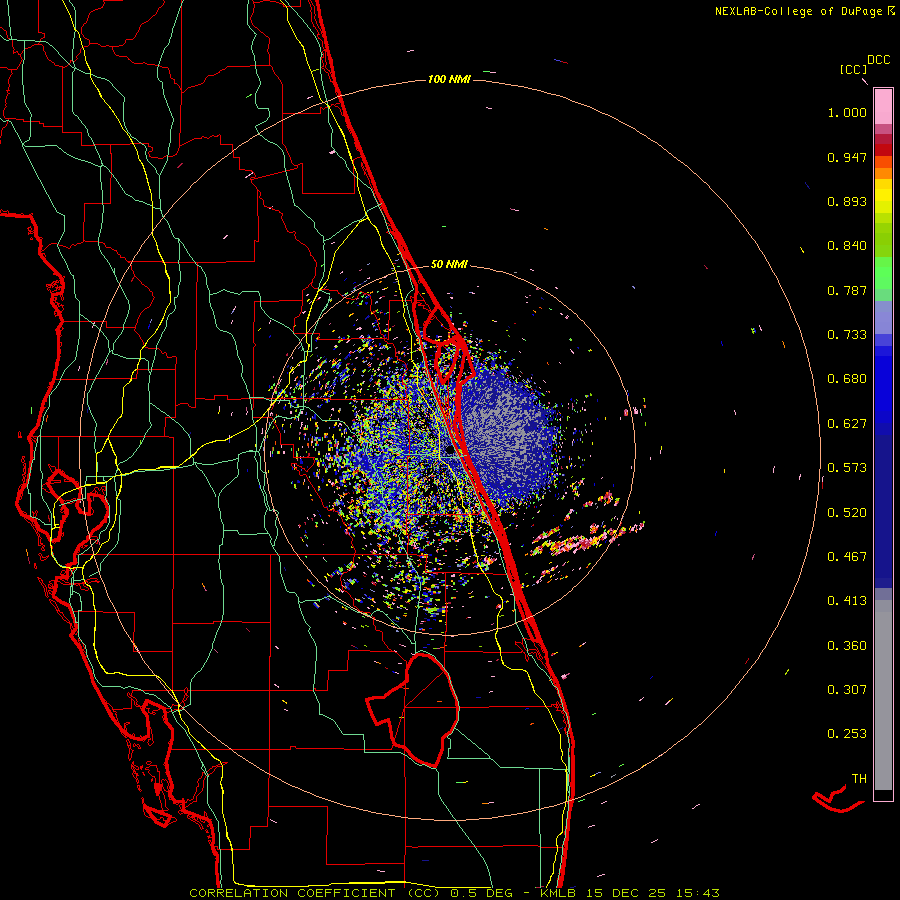Viewport: 900px width, 900px height.
Task: Pick the bright green swatch in the legend
Action: click(883, 273)
